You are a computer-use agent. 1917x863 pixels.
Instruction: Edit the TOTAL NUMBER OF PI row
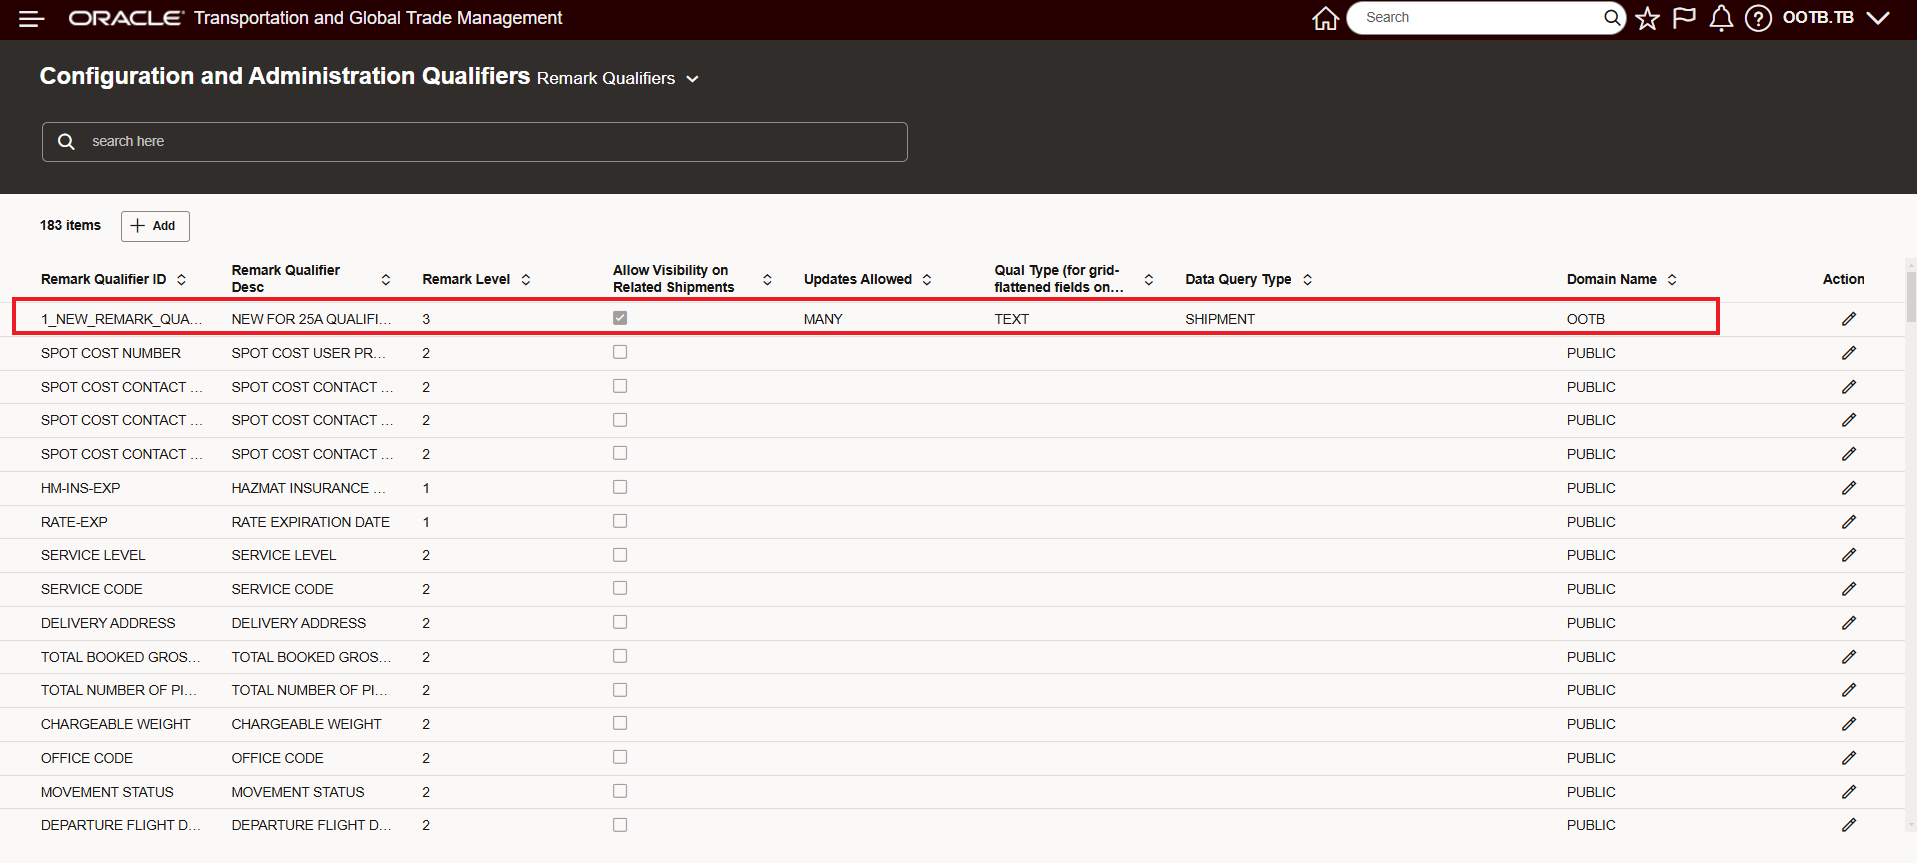[1849, 690]
